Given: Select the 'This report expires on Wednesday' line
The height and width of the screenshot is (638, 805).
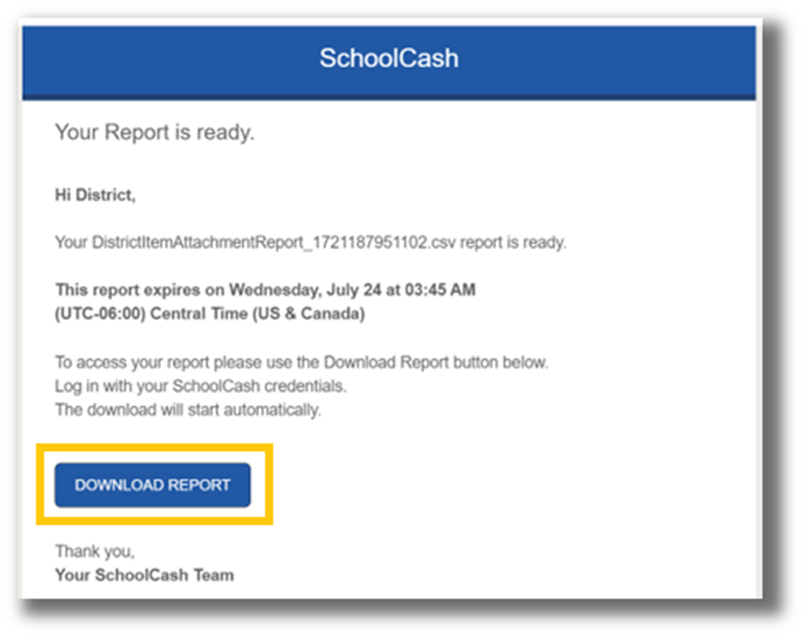Looking at the screenshot, I should (x=265, y=290).
